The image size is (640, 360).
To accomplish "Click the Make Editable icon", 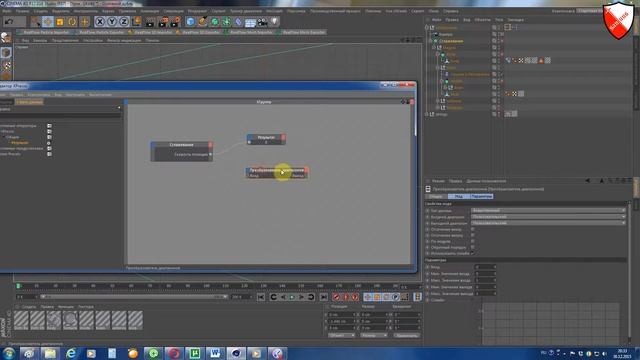I will (6, 38).
